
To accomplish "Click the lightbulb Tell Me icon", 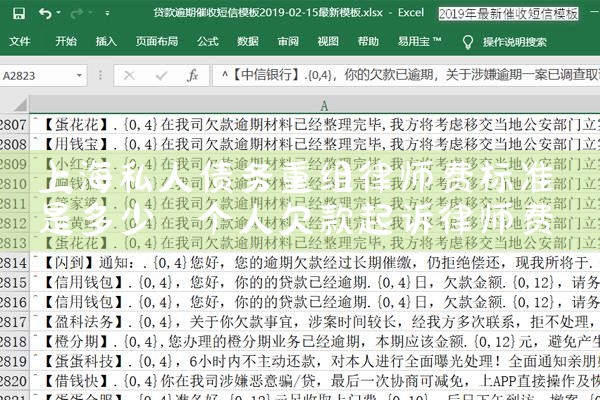I will point(468,42).
